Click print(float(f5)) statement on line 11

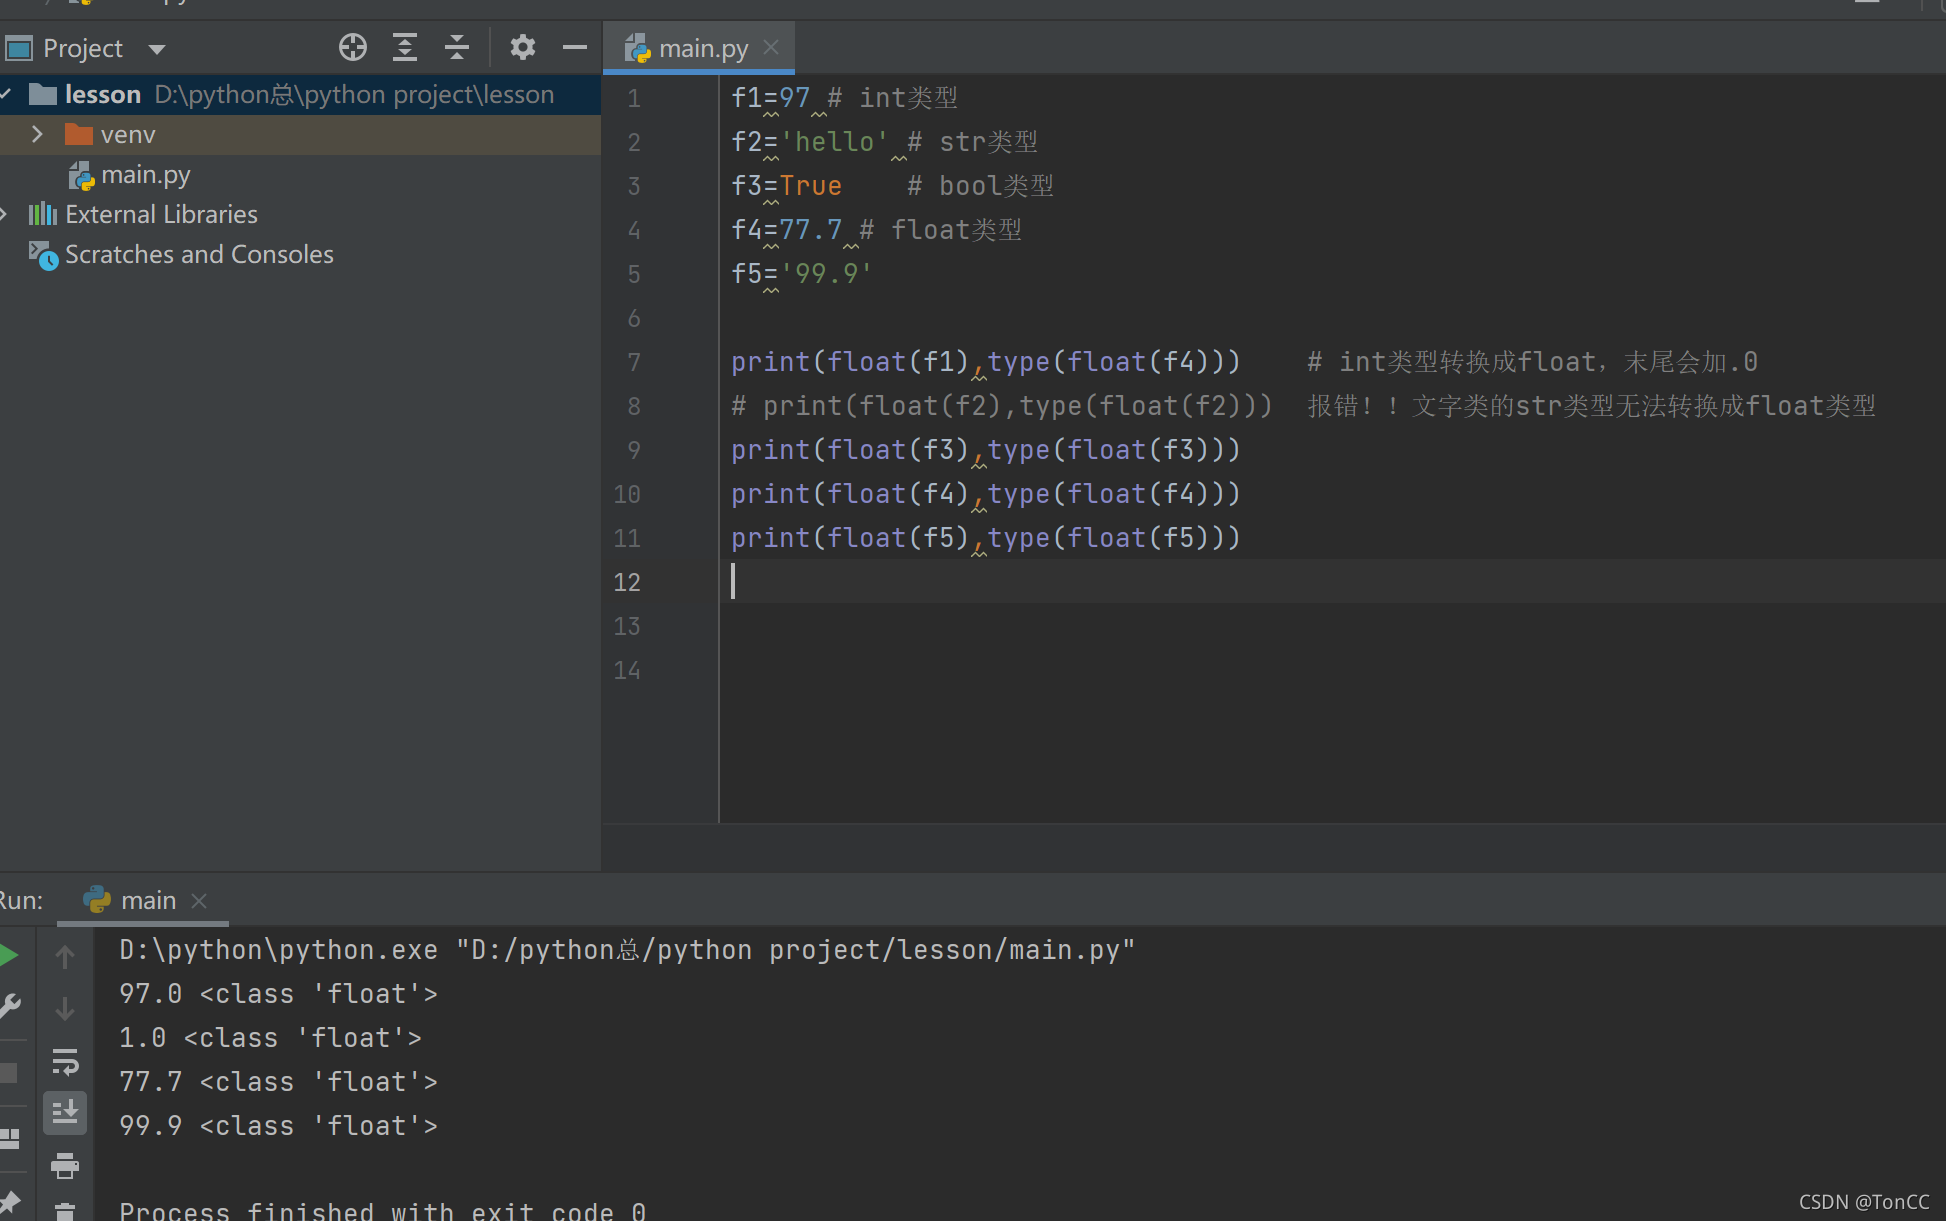986,538
